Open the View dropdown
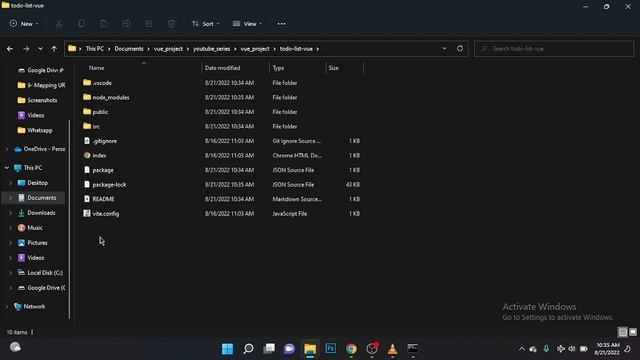 [x=247, y=24]
